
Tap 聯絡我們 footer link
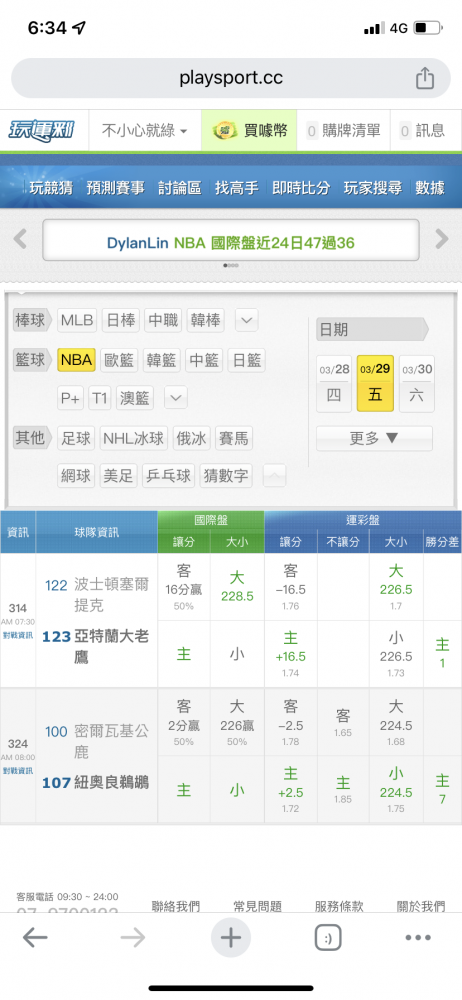click(175, 906)
